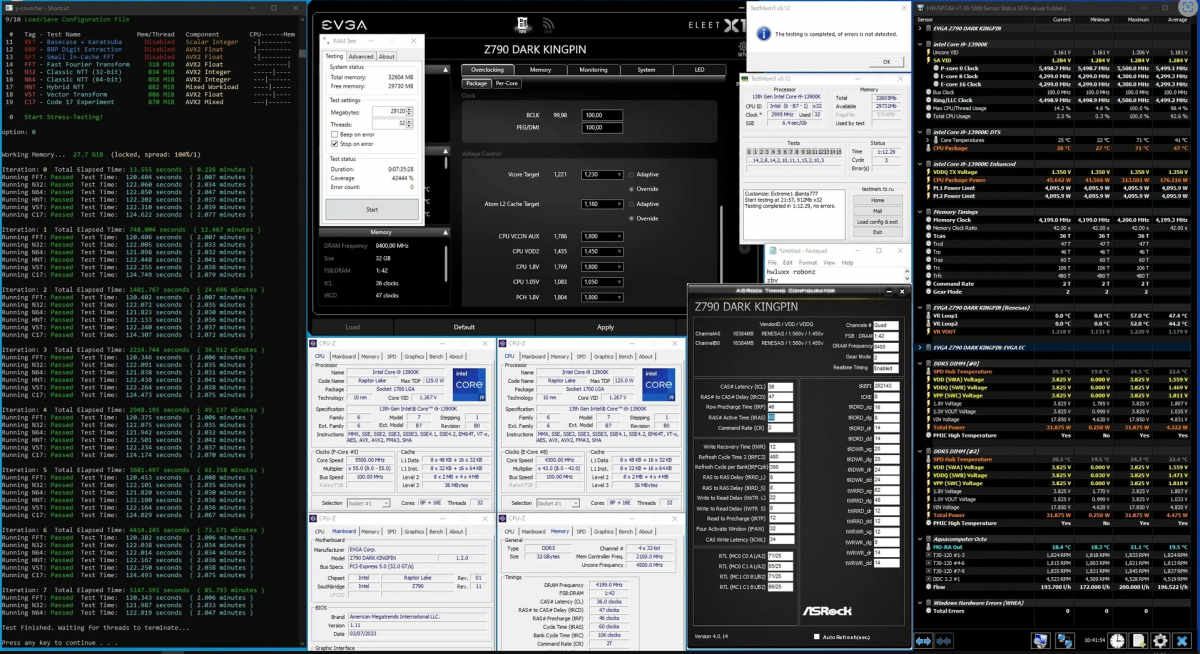The width and height of the screenshot is (1200, 654).
Task: Open HWiNFO remote monitoring computer icon
Action: [1041, 641]
